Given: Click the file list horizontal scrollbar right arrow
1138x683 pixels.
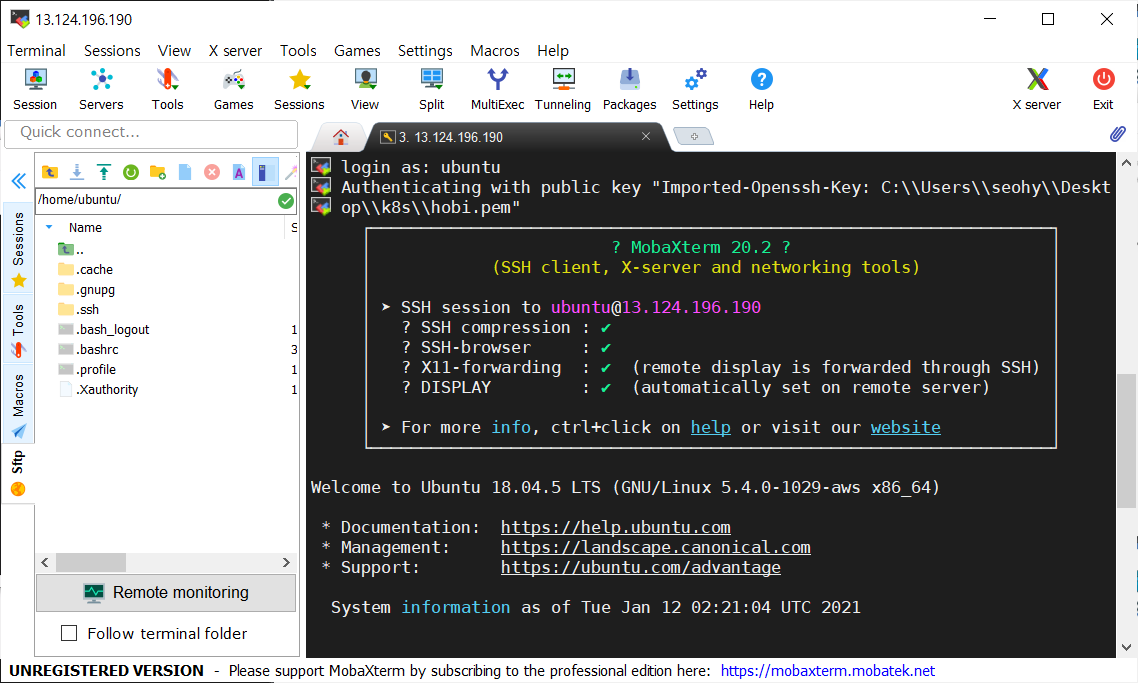Looking at the screenshot, I should 286,563.
